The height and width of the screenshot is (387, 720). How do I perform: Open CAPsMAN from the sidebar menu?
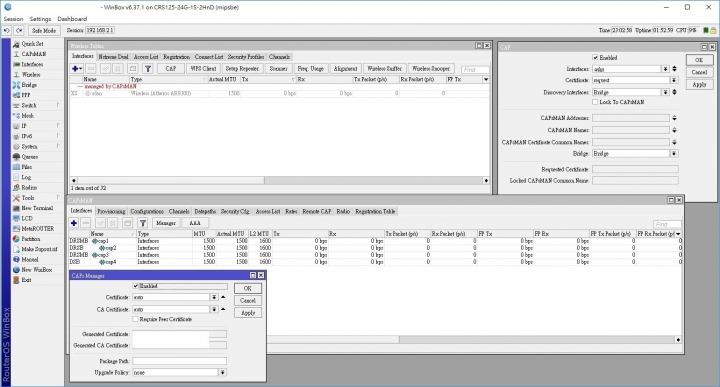pos(34,54)
